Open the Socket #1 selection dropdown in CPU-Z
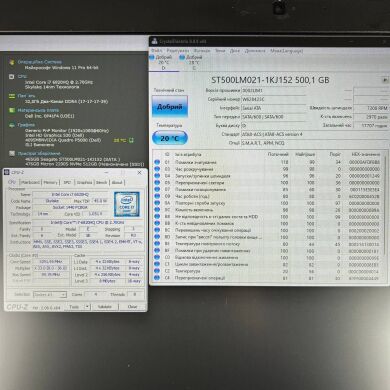Viewport: 390px width, 390px height. coord(50,295)
